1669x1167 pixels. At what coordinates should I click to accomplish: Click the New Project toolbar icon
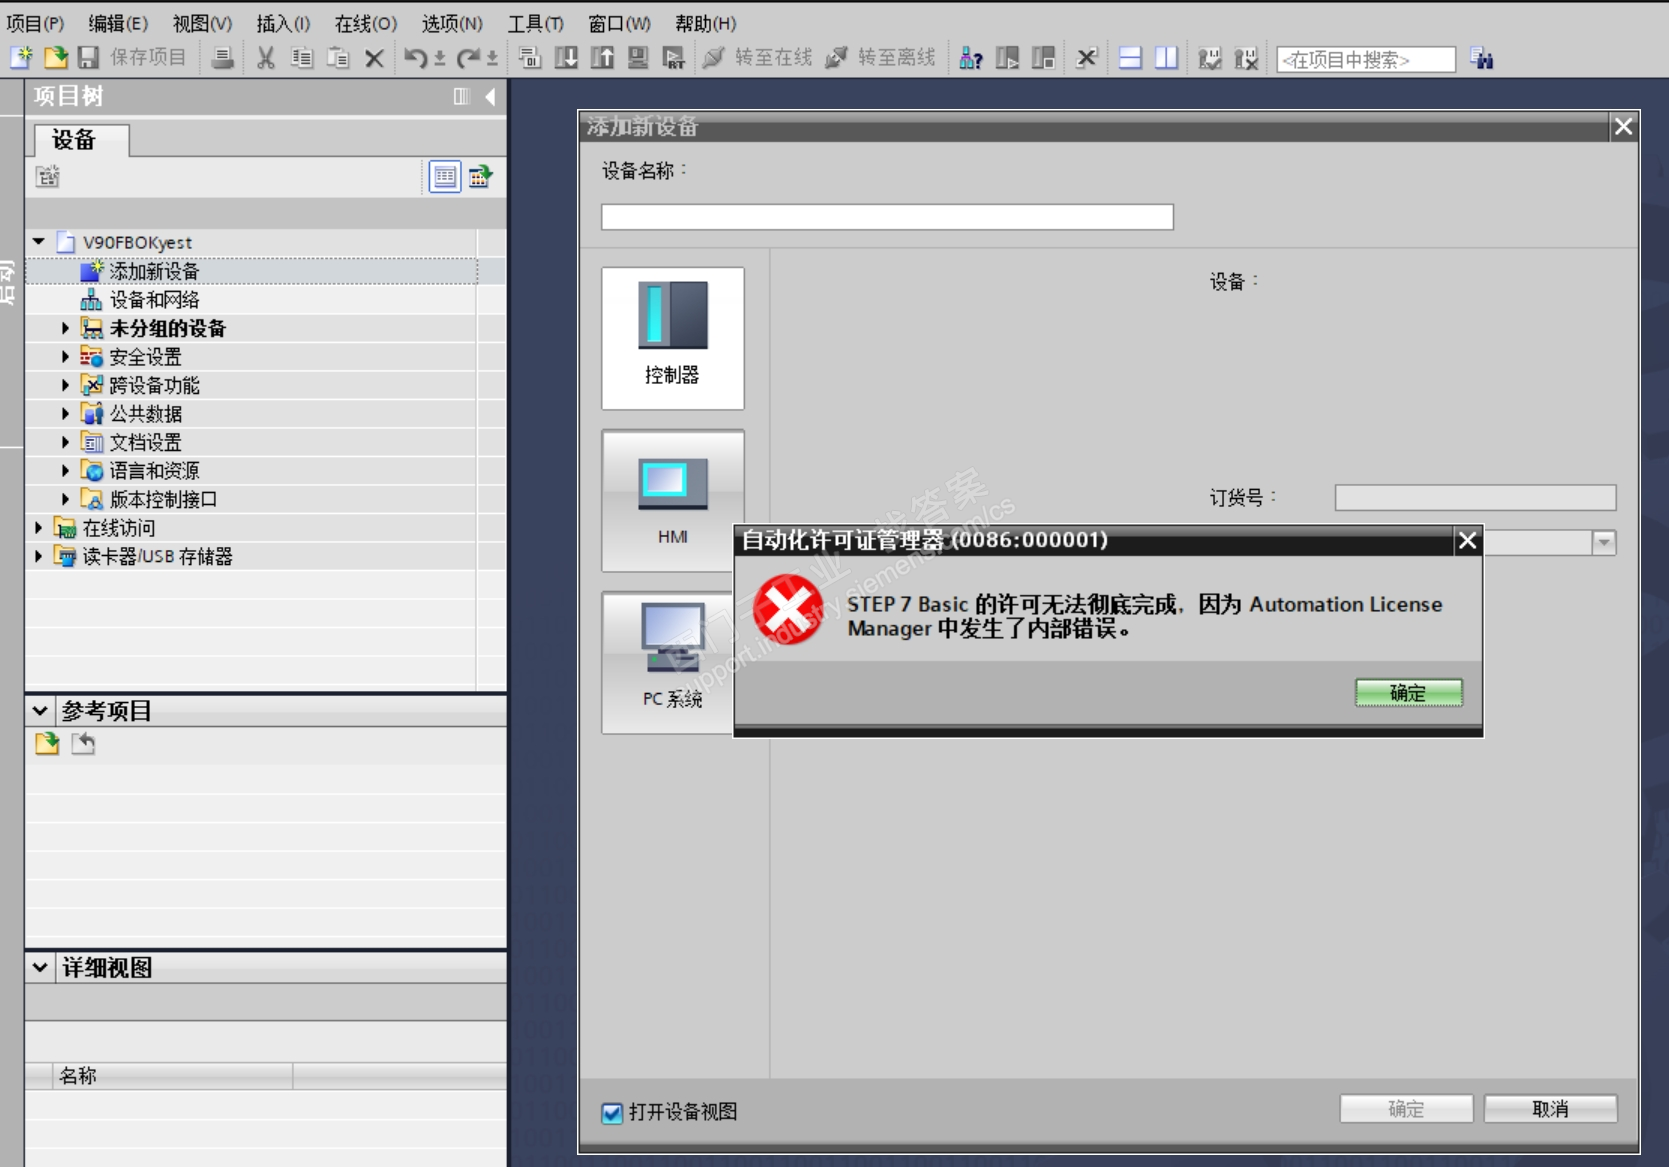tap(21, 58)
